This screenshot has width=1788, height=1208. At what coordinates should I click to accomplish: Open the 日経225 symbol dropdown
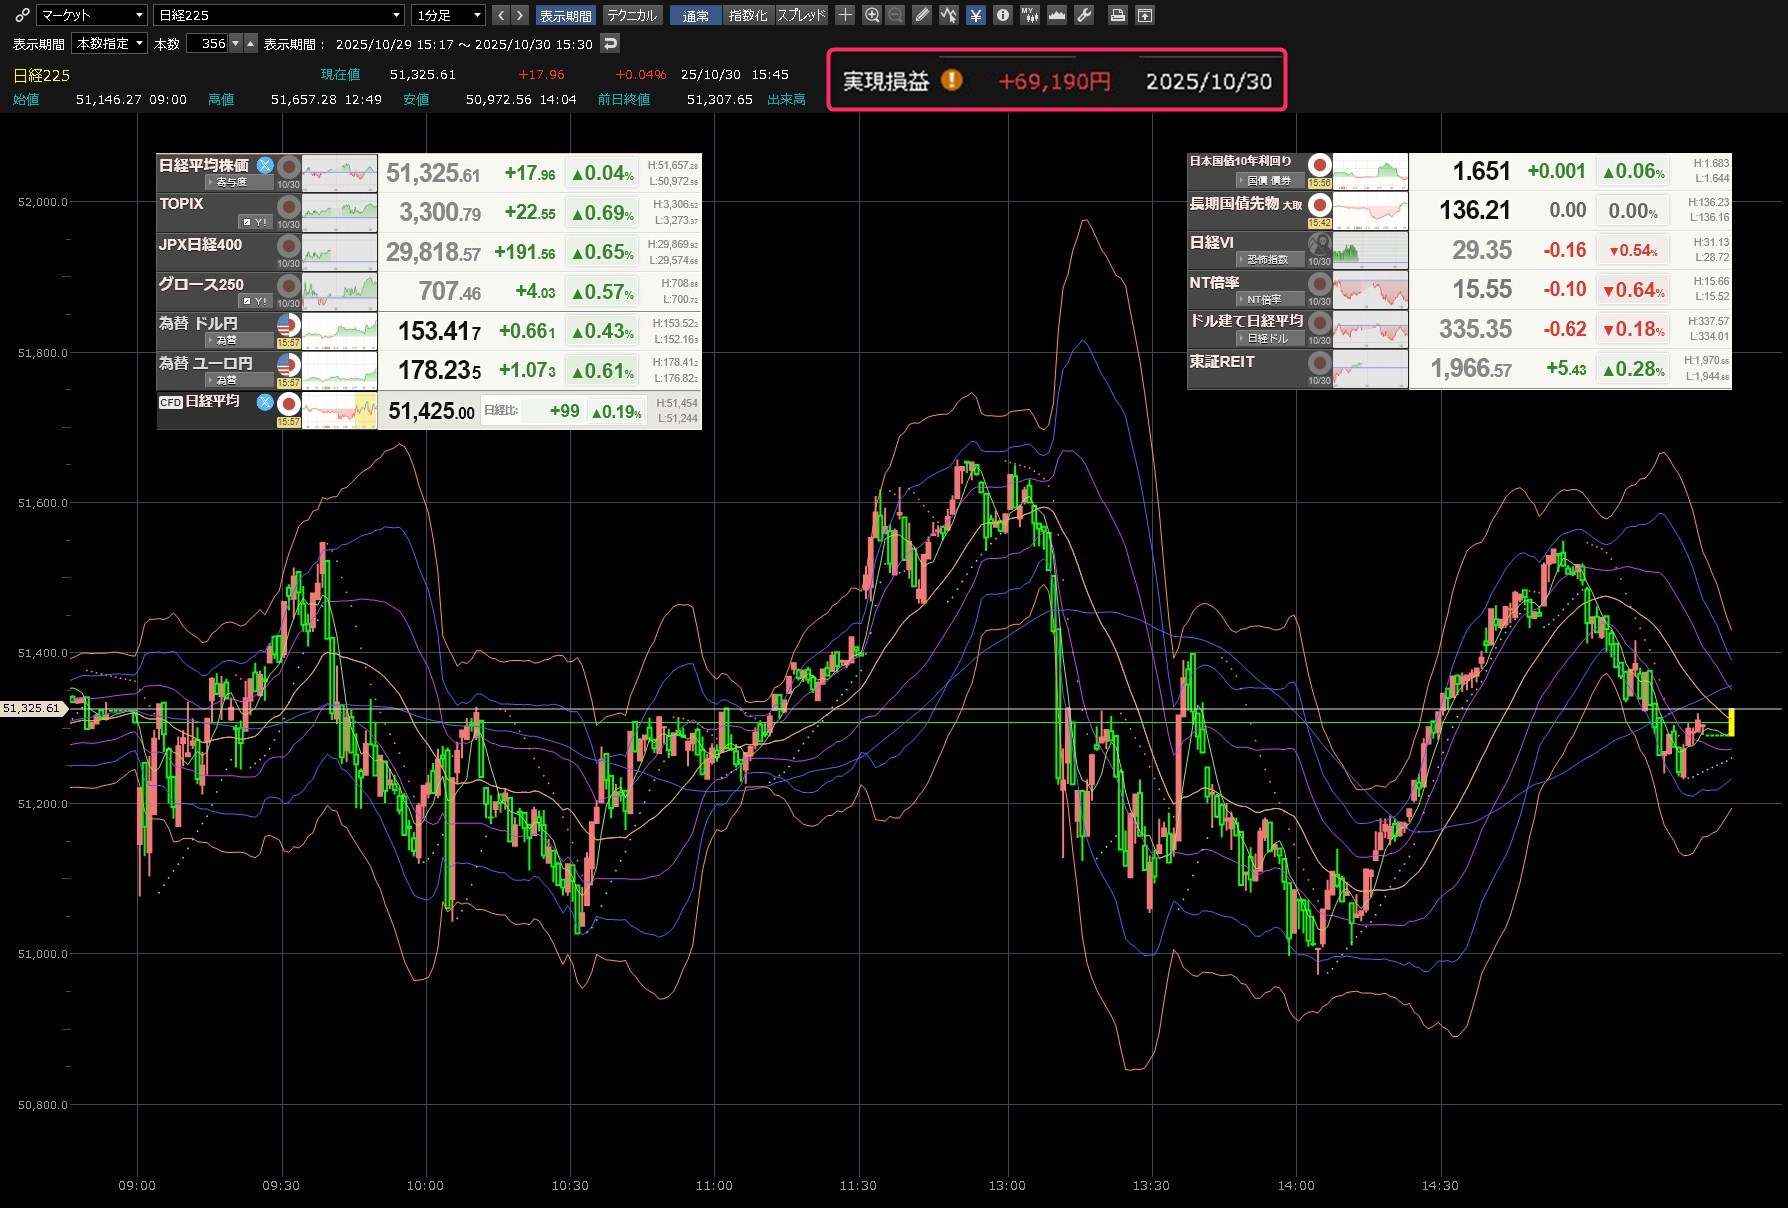click(279, 15)
